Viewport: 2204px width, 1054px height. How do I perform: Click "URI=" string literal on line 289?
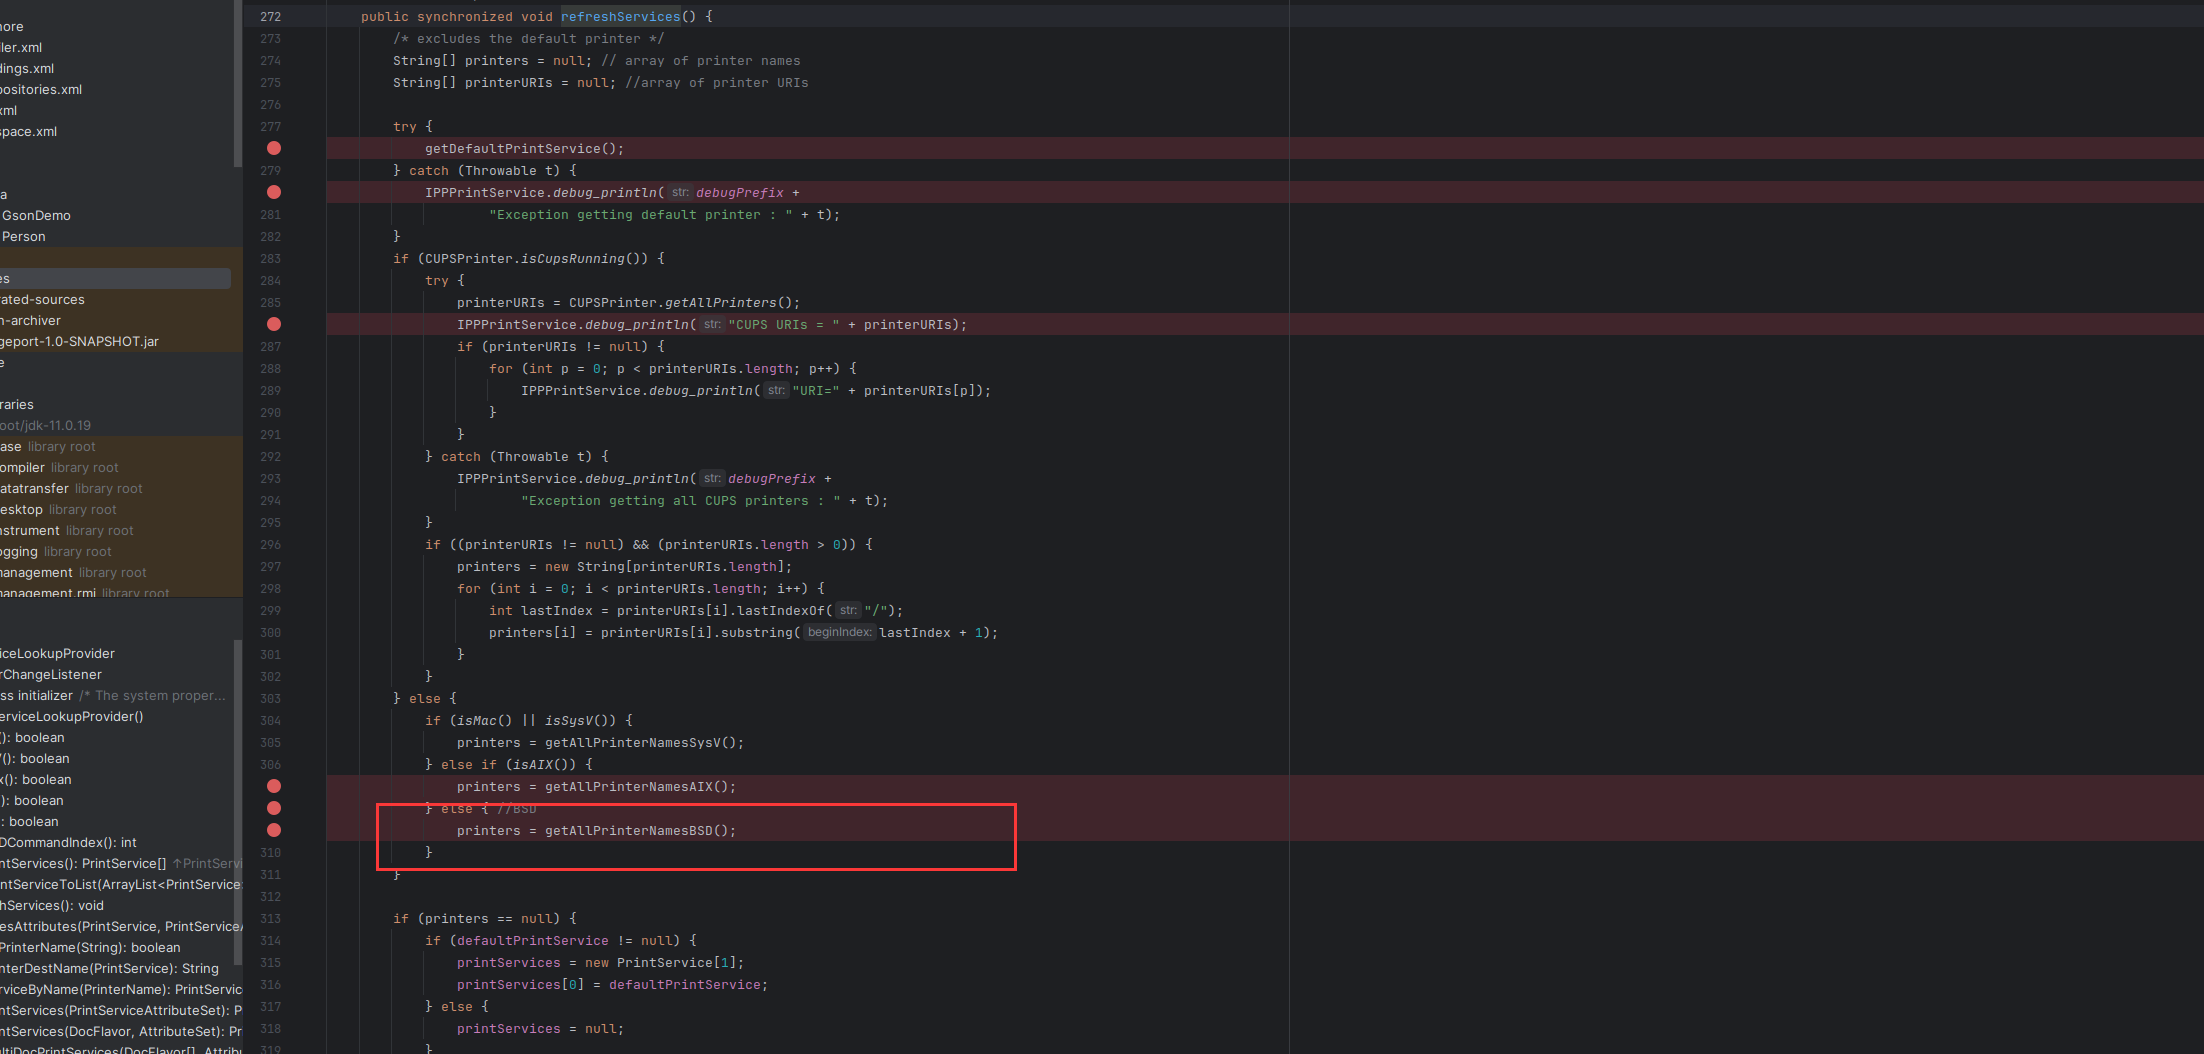point(816,390)
